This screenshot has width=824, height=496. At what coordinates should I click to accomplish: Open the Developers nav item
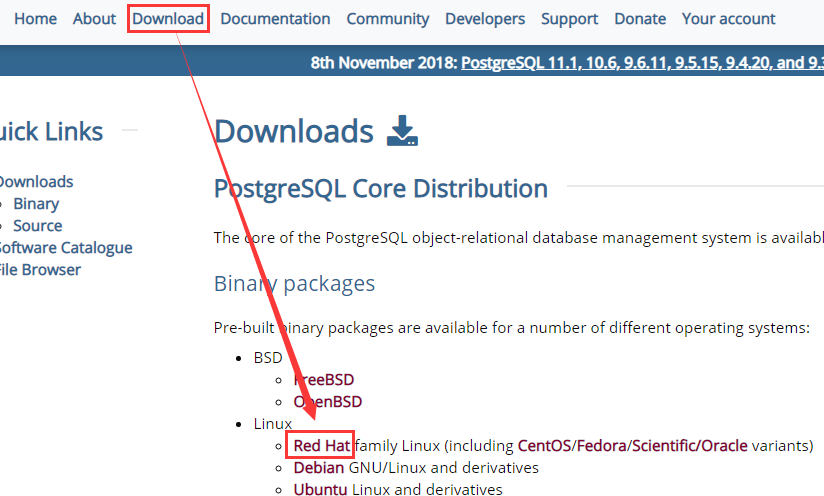pyautogui.click(x=485, y=19)
